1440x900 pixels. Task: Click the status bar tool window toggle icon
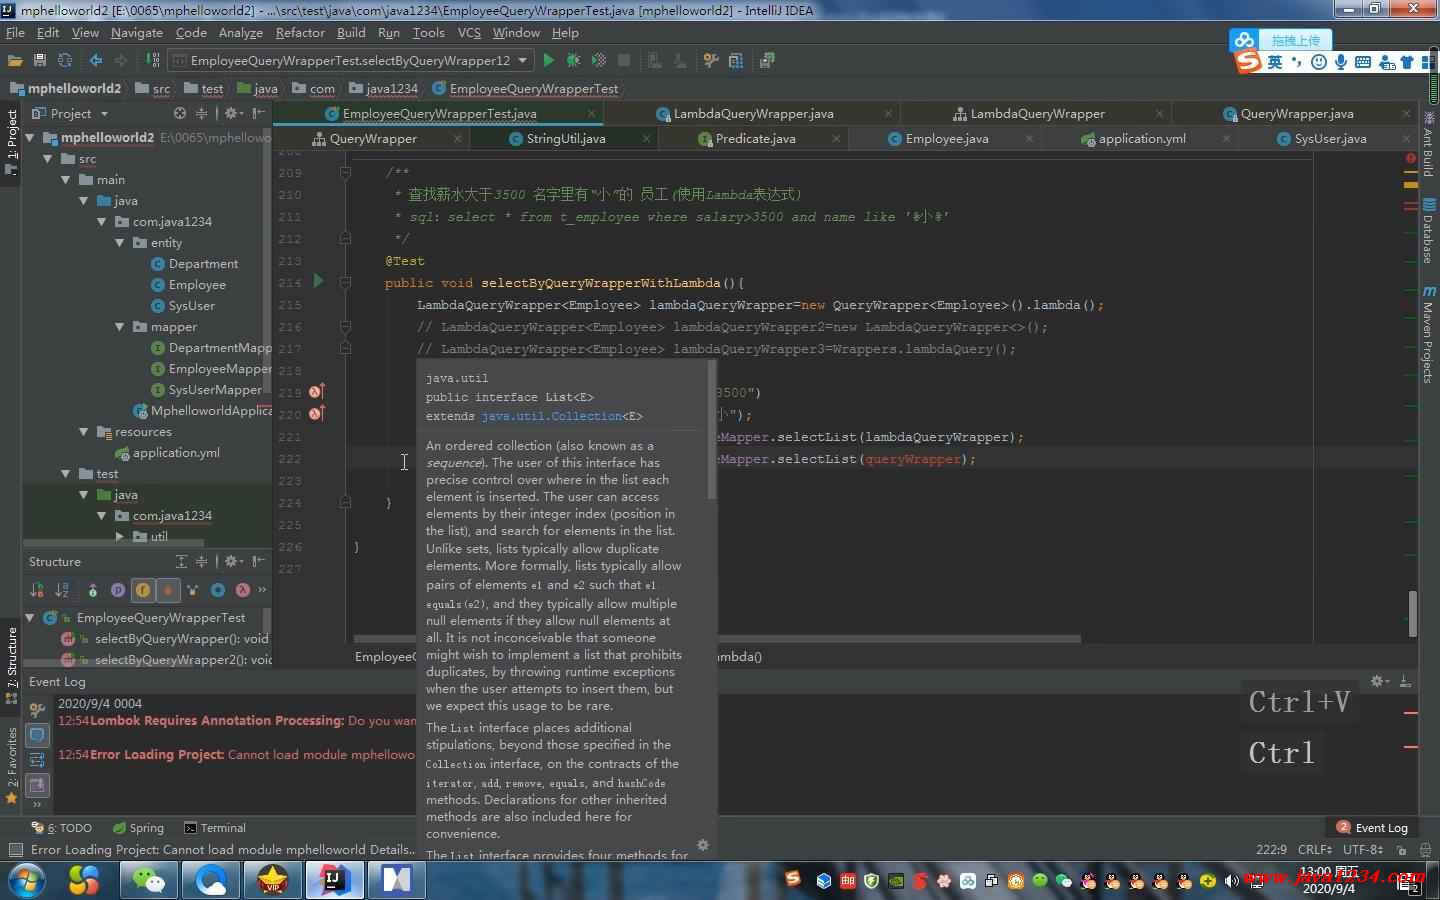click(x=15, y=850)
